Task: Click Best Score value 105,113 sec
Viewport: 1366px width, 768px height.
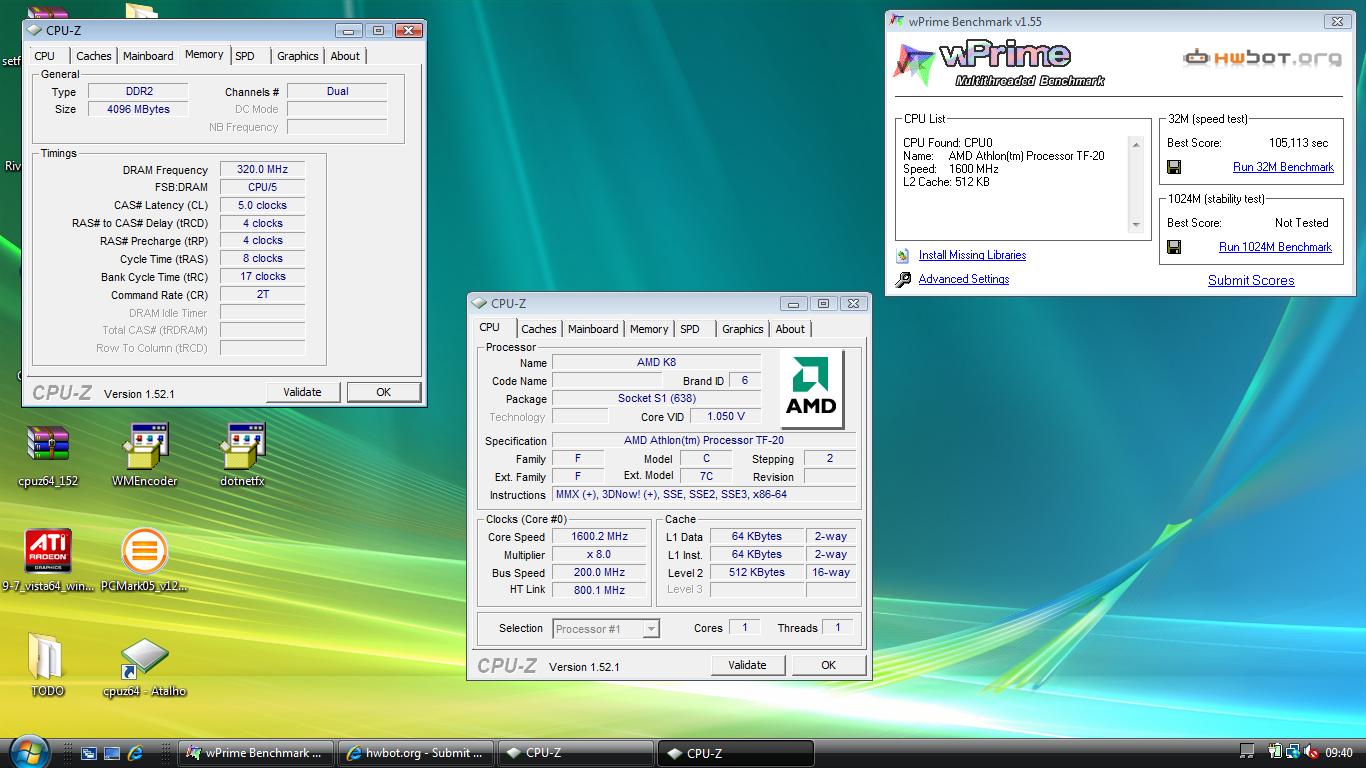Action: tap(1299, 143)
